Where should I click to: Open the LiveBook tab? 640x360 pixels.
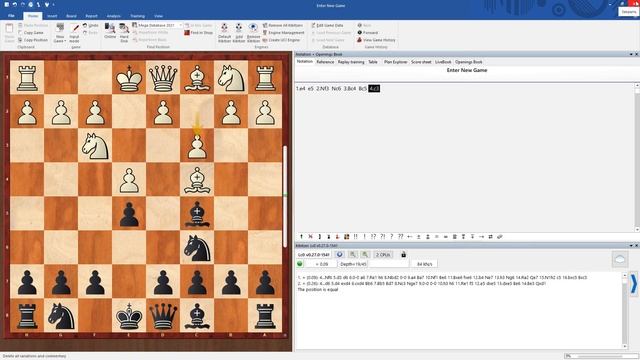pyautogui.click(x=443, y=62)
